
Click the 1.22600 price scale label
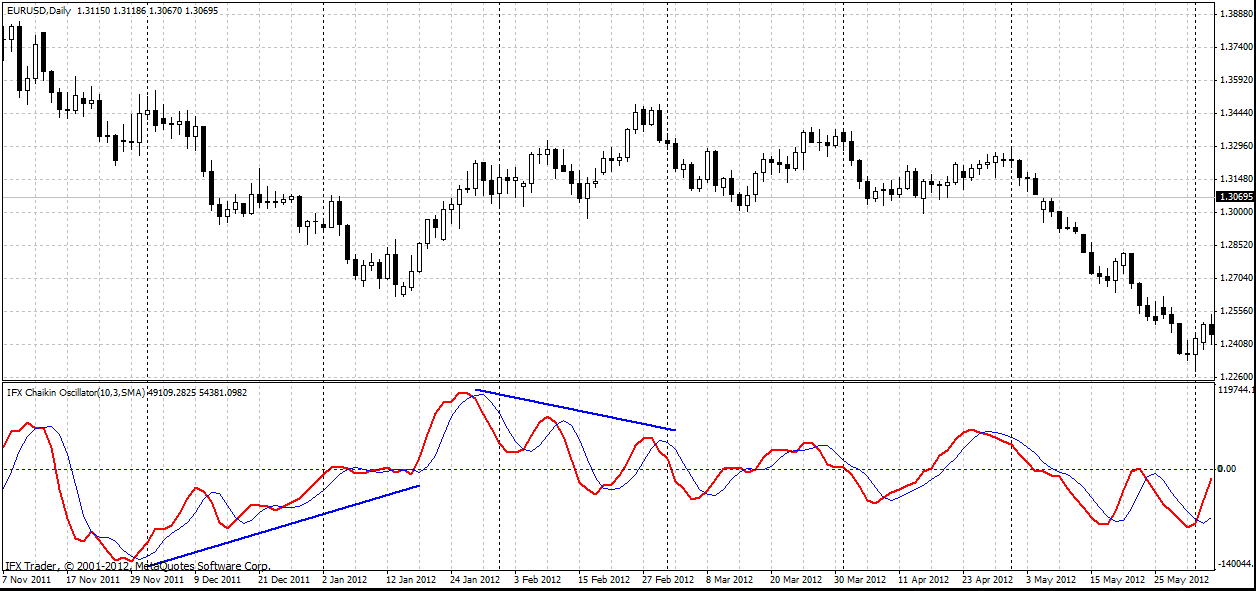[1235, 376]
